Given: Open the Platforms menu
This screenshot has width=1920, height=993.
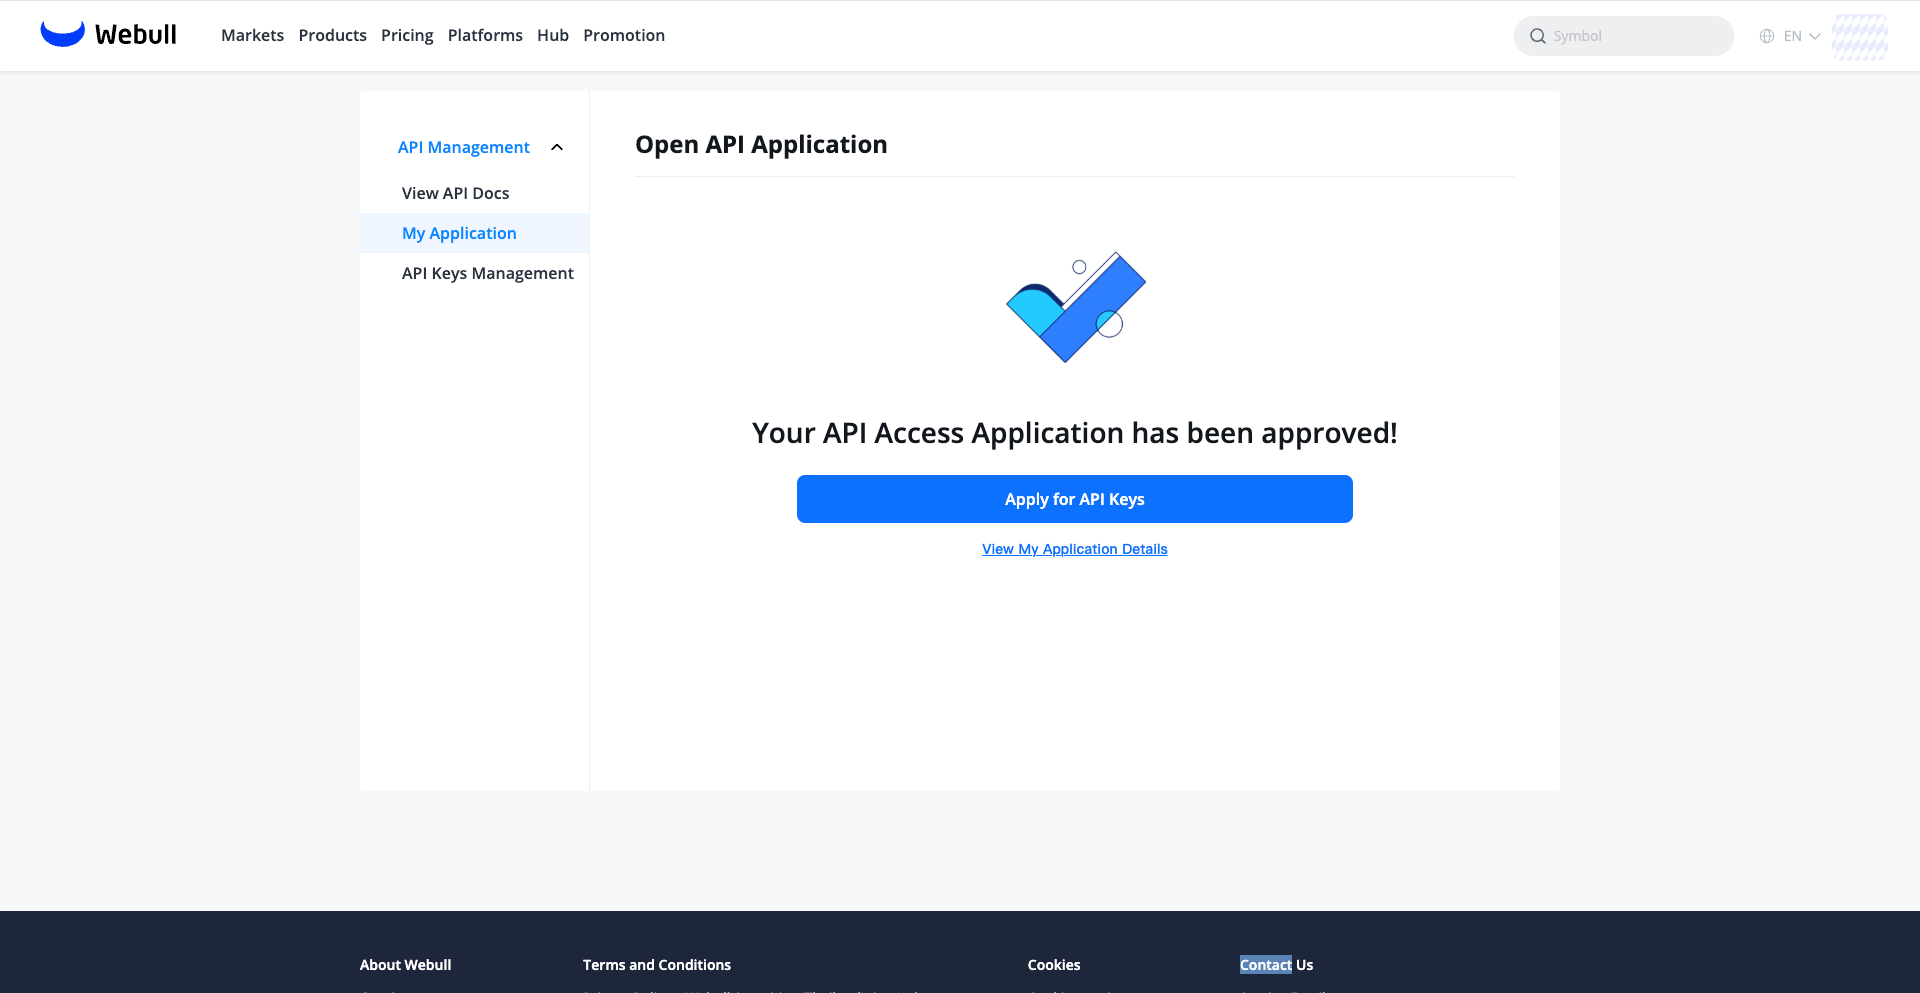Looking at the screenshot, I should click(x=485, y=35).
